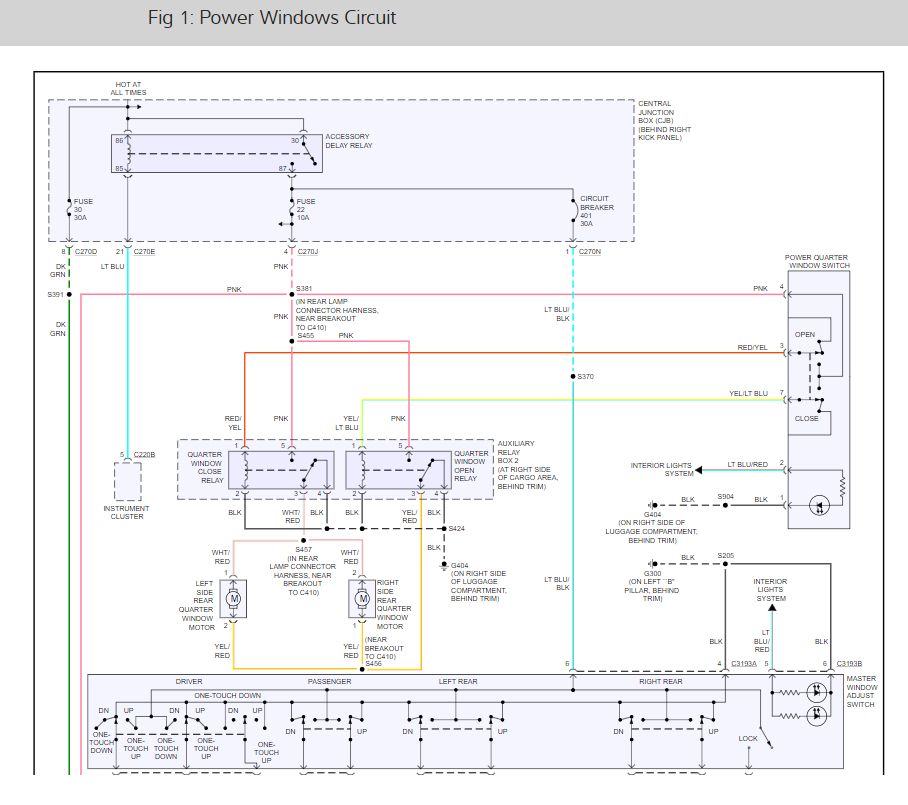The width and height of the screenshot is (908, 805).
Task: Click splice label S381
Action: [304, 288]
